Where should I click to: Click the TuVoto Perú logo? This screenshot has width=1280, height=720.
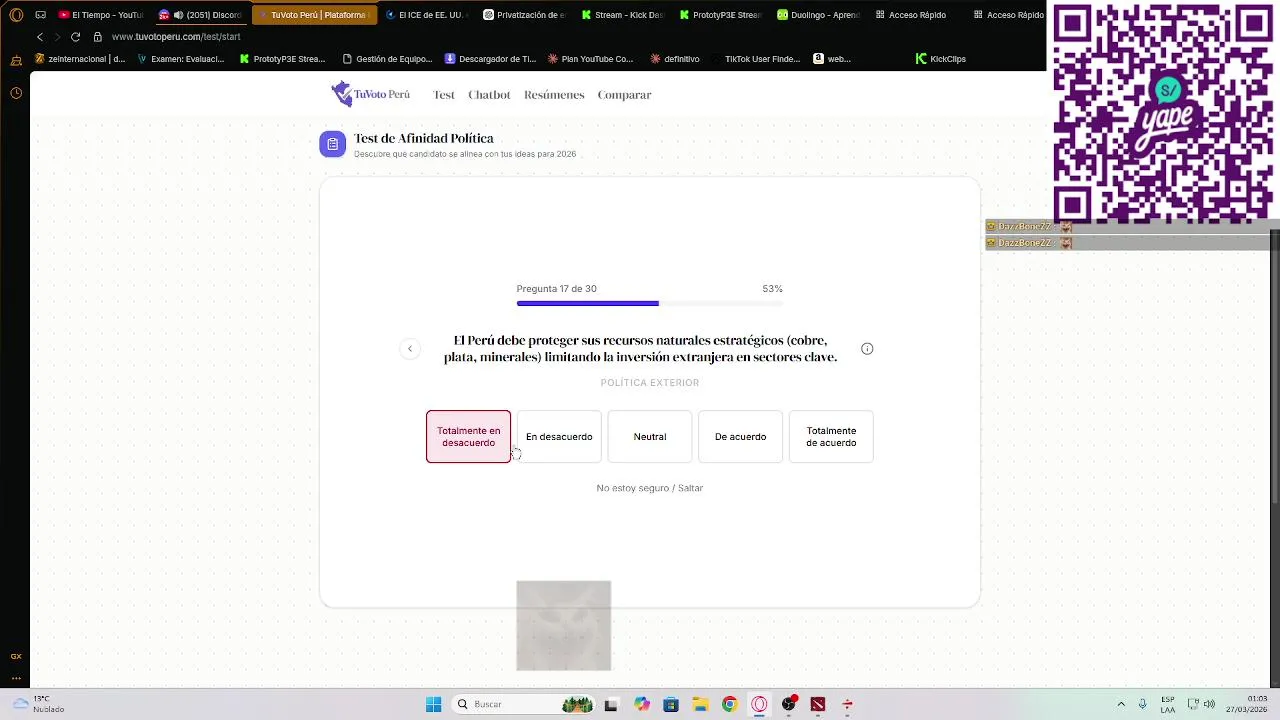click(x=370, y=94)
